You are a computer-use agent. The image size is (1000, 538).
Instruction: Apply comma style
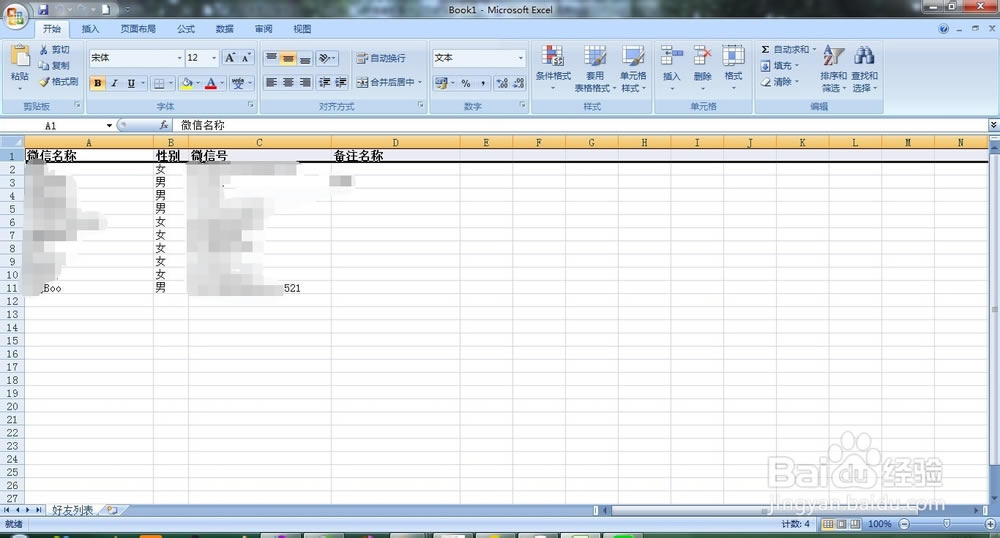click(483, 83)
